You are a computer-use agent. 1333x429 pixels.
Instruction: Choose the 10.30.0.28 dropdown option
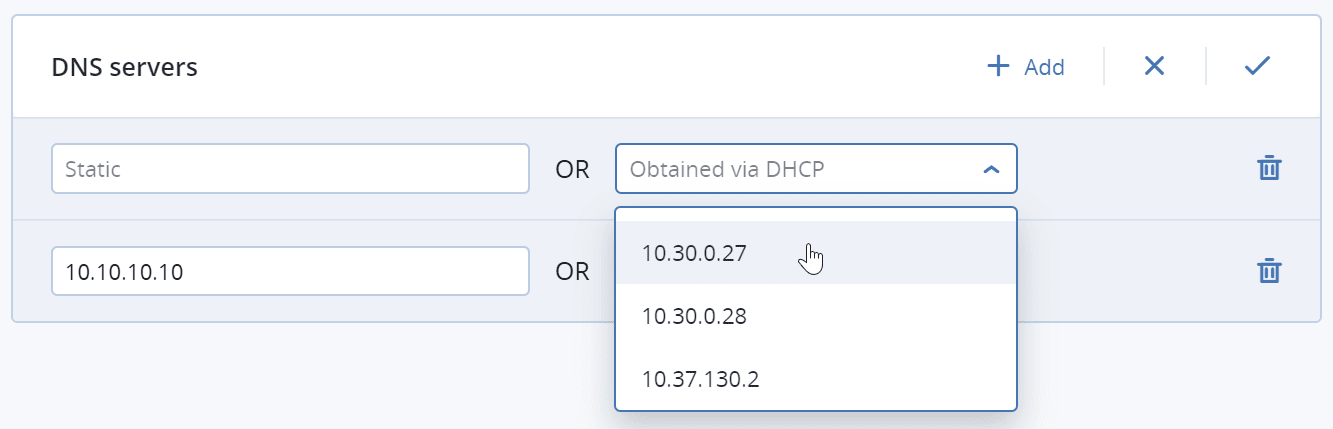695,317
